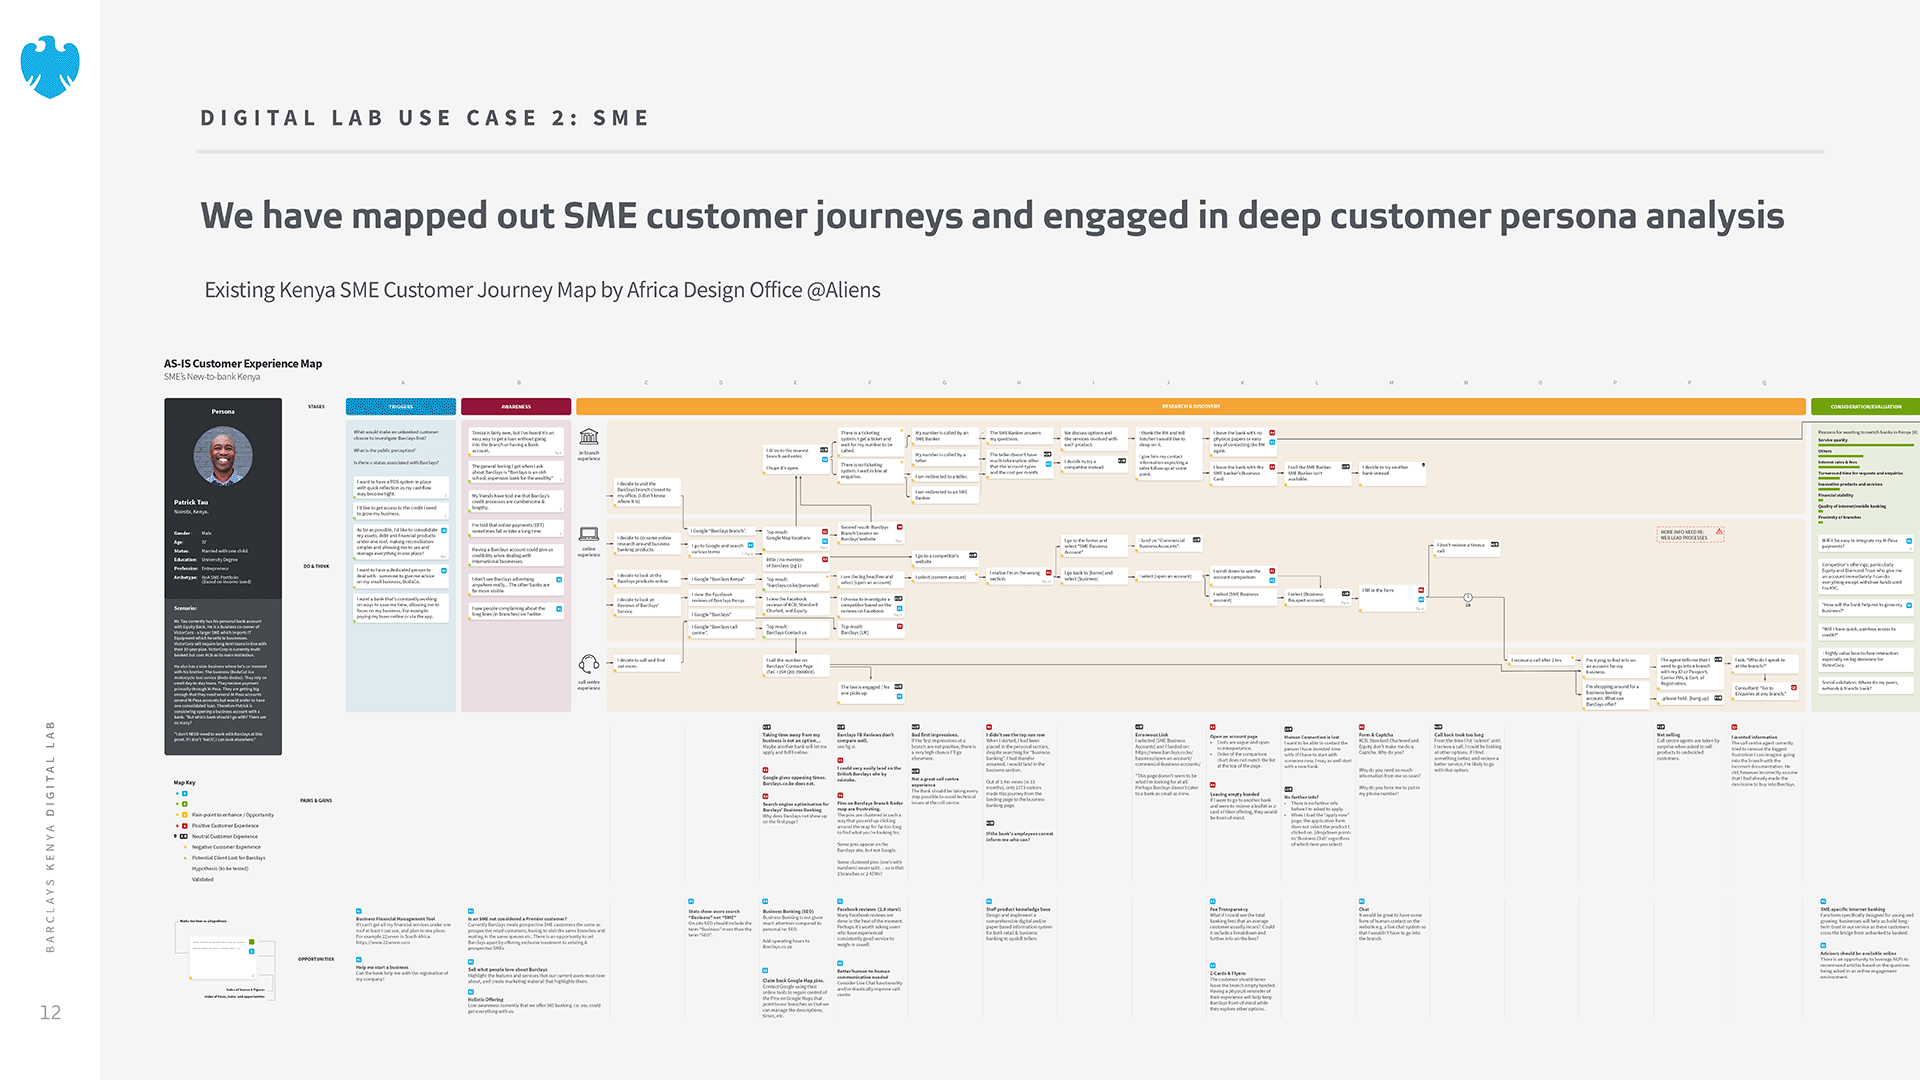Select the TRIGGERS stage header
Screen dimensions: 1920x1080
[401, 407]
